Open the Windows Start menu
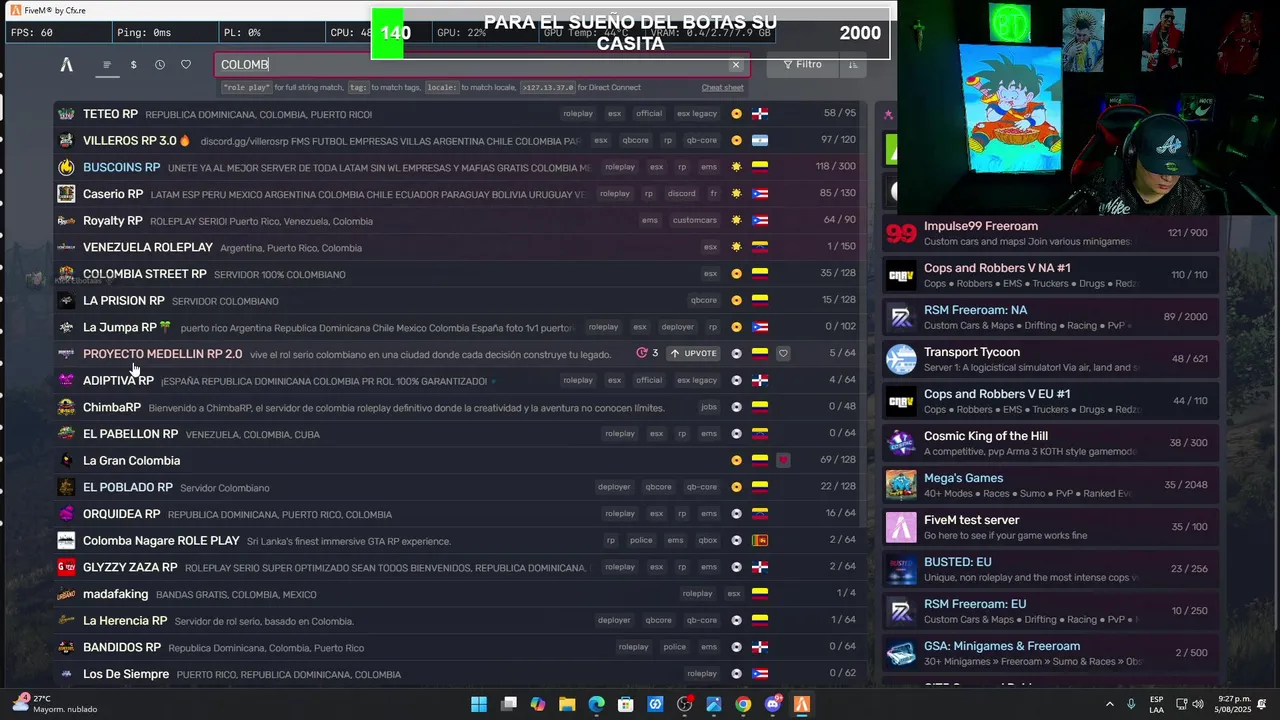The image size is (1280, 720). click(479, 704)
